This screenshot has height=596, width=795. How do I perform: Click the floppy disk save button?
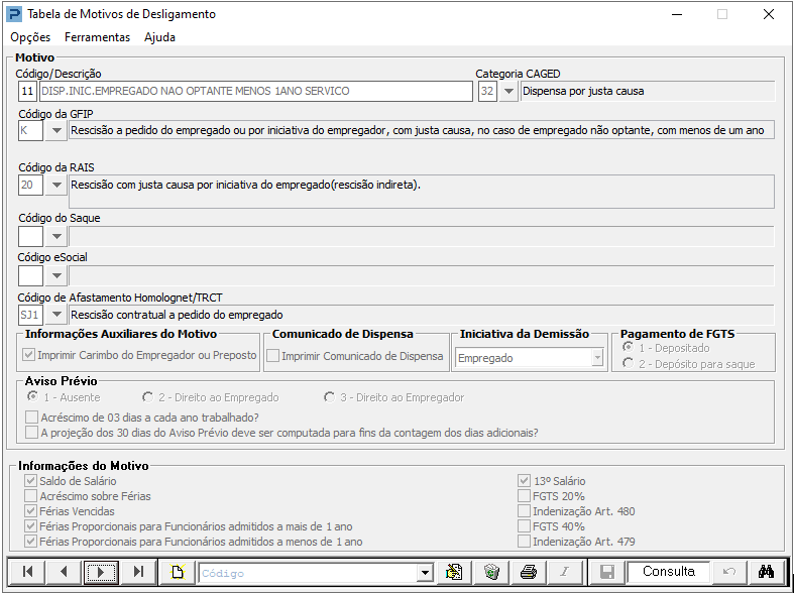(607, 572)
